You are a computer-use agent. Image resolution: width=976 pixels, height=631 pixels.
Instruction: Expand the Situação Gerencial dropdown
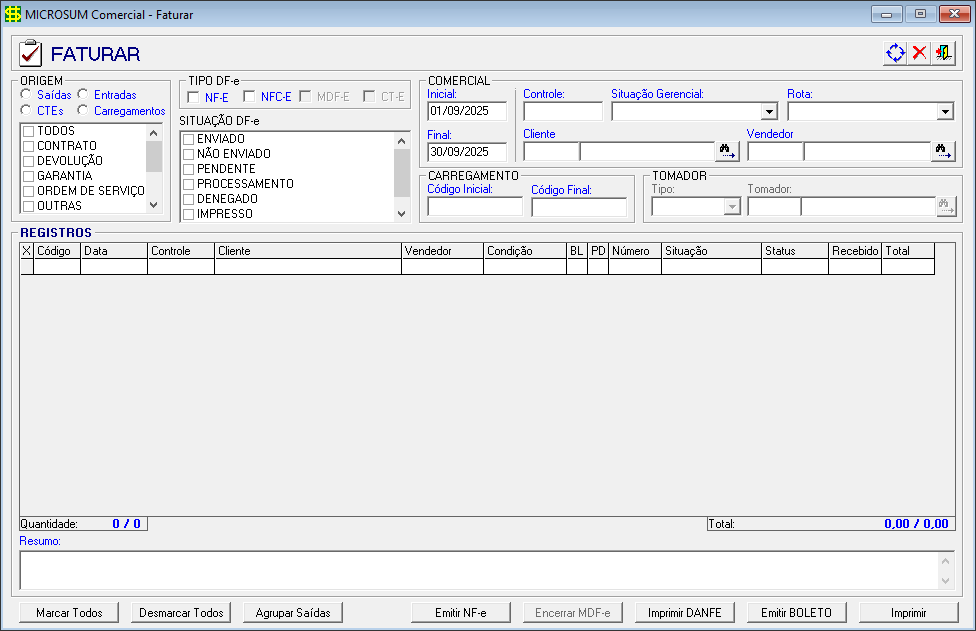pos(768,112)
